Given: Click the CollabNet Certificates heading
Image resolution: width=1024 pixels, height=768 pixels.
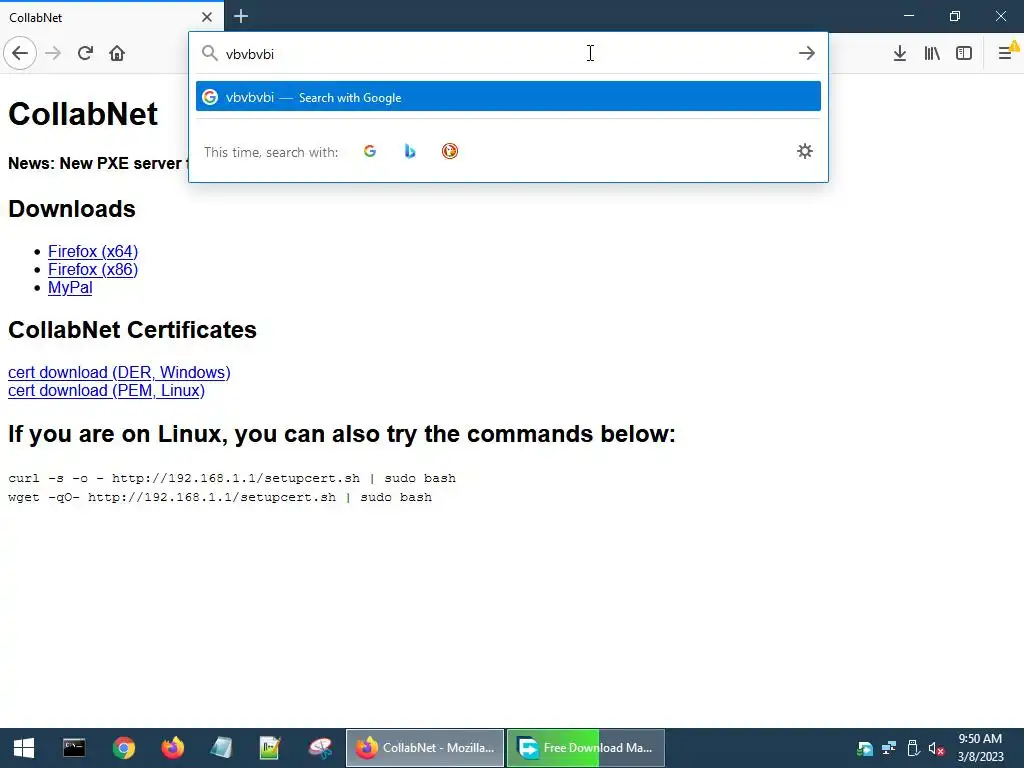Looking at the screenshot, I should (132, 330).
